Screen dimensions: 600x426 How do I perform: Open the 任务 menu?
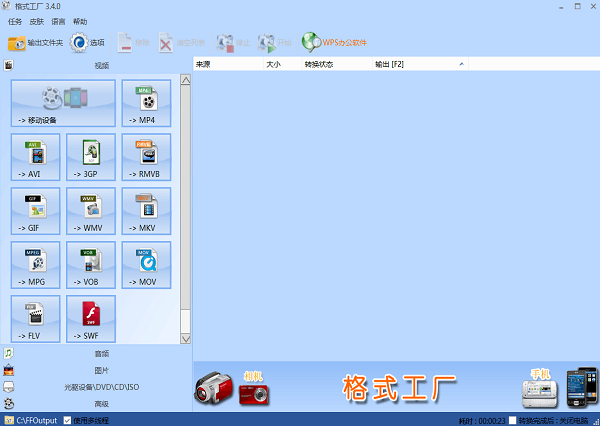point(14,21)
